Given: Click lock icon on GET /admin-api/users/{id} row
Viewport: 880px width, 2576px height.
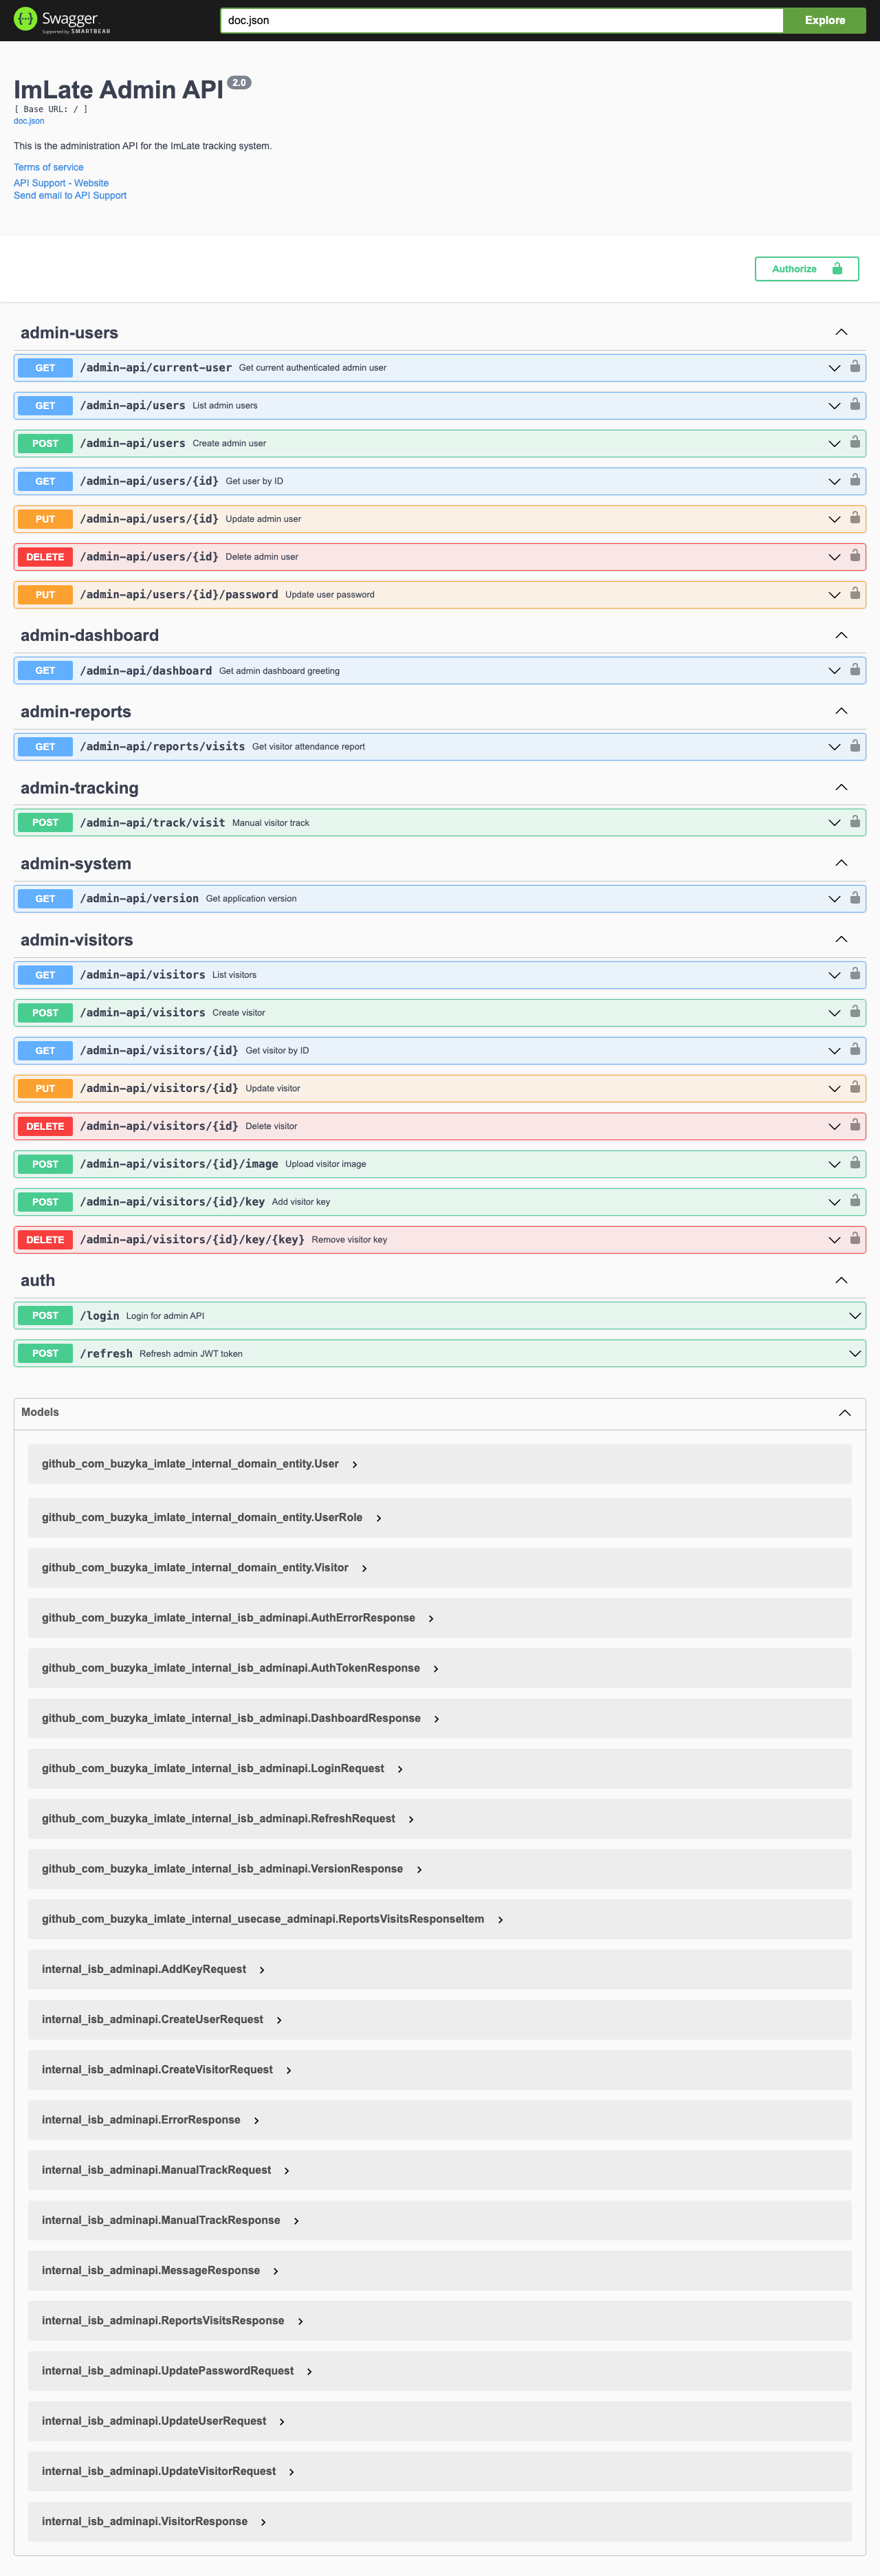Looking at the screenshot, I should tap(855, 480).
